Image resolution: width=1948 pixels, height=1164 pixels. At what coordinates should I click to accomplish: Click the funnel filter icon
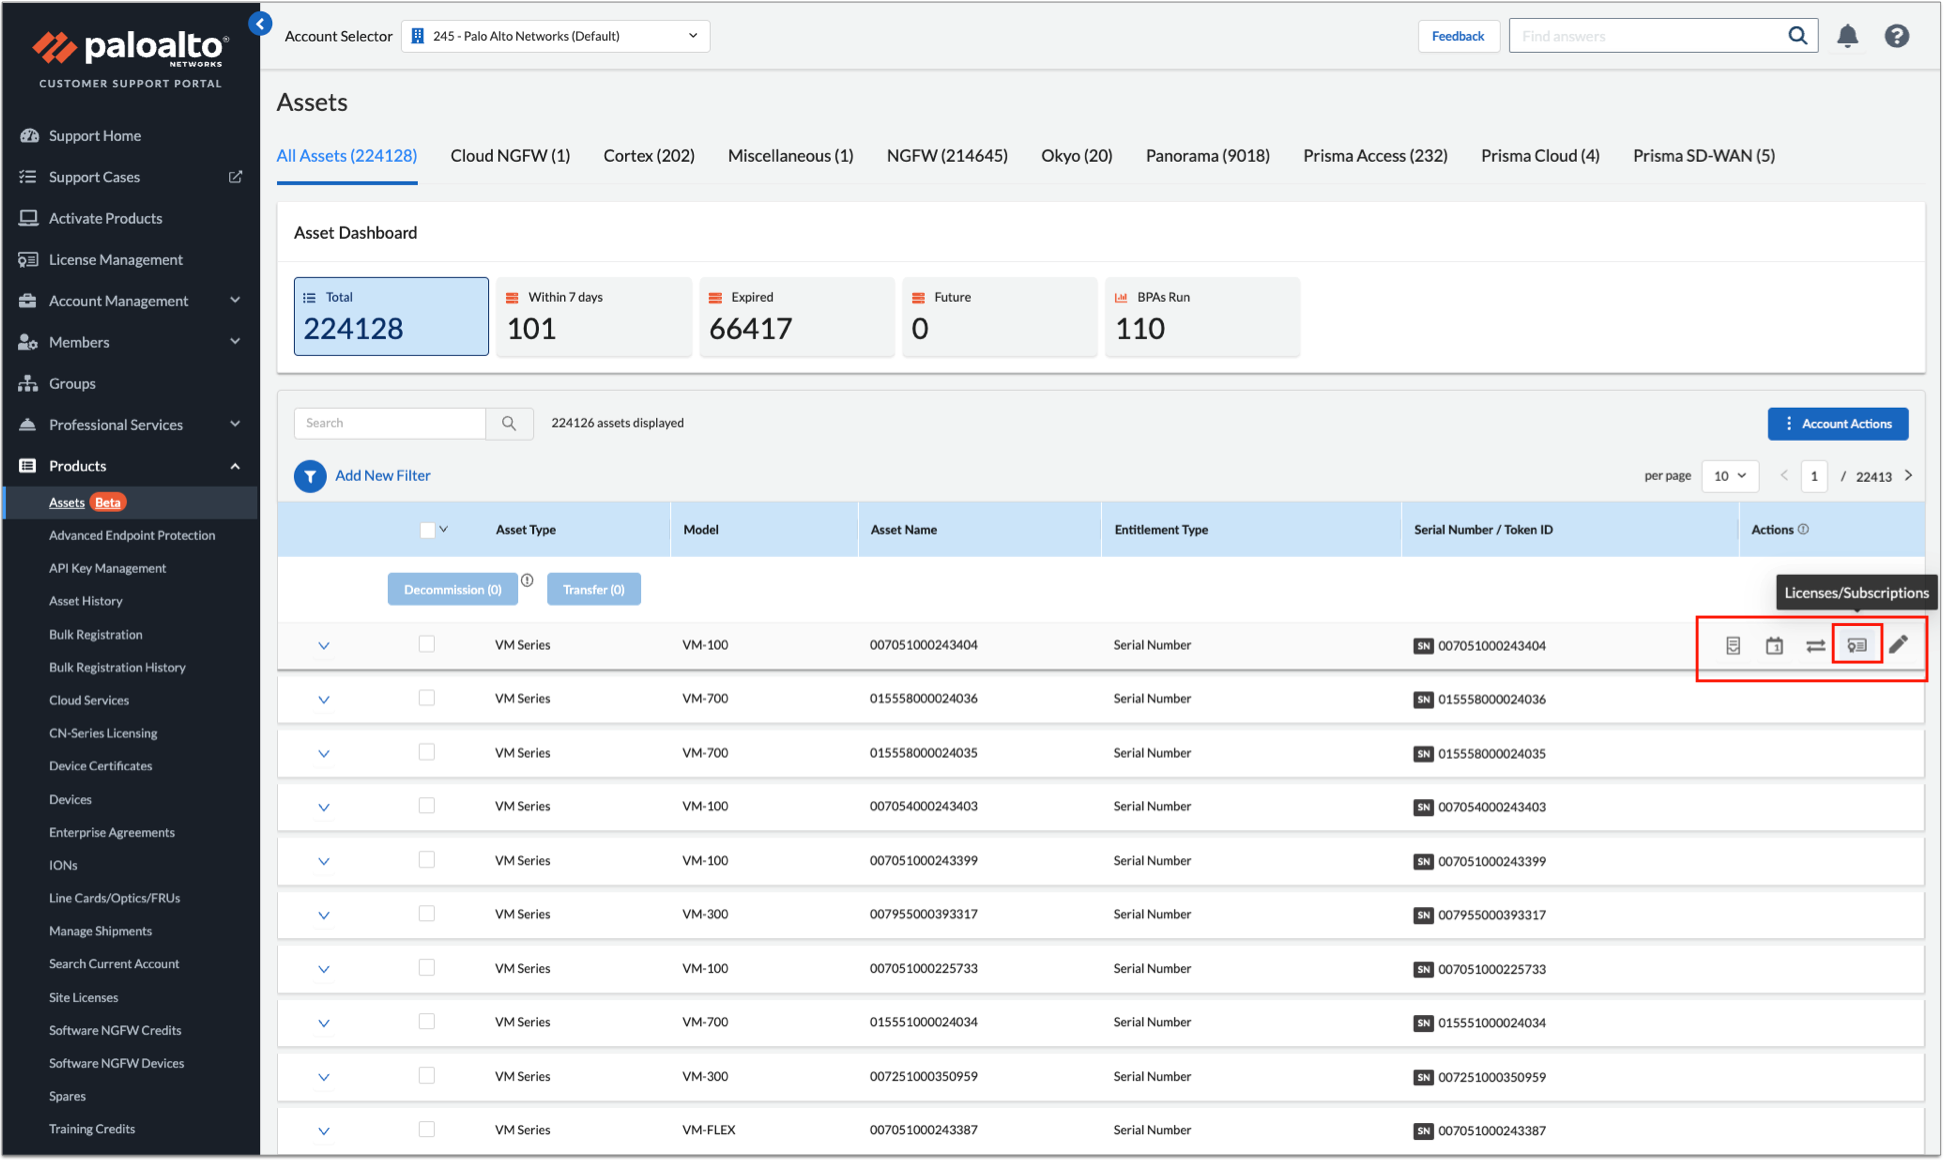click(x=310, y=477)
